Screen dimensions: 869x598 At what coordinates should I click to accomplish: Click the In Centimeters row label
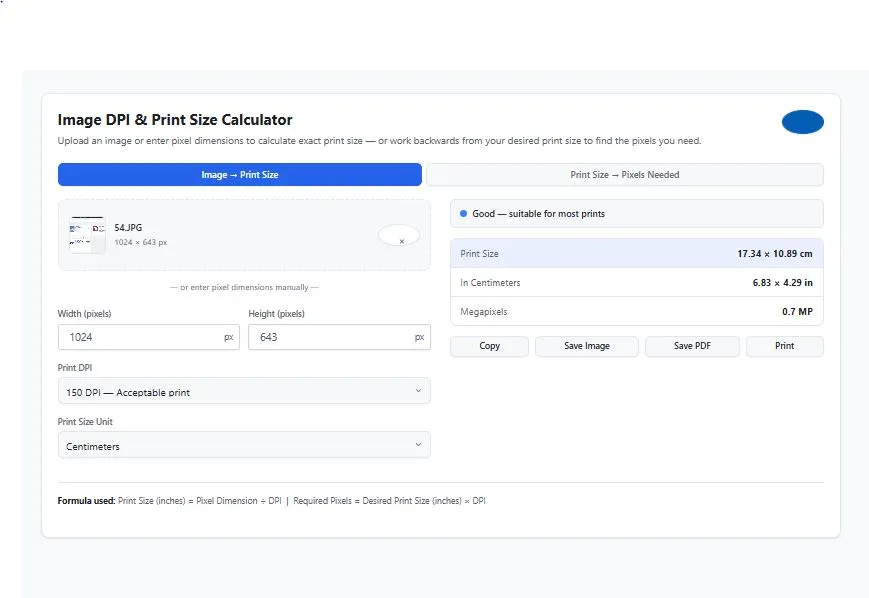(490, 283)
